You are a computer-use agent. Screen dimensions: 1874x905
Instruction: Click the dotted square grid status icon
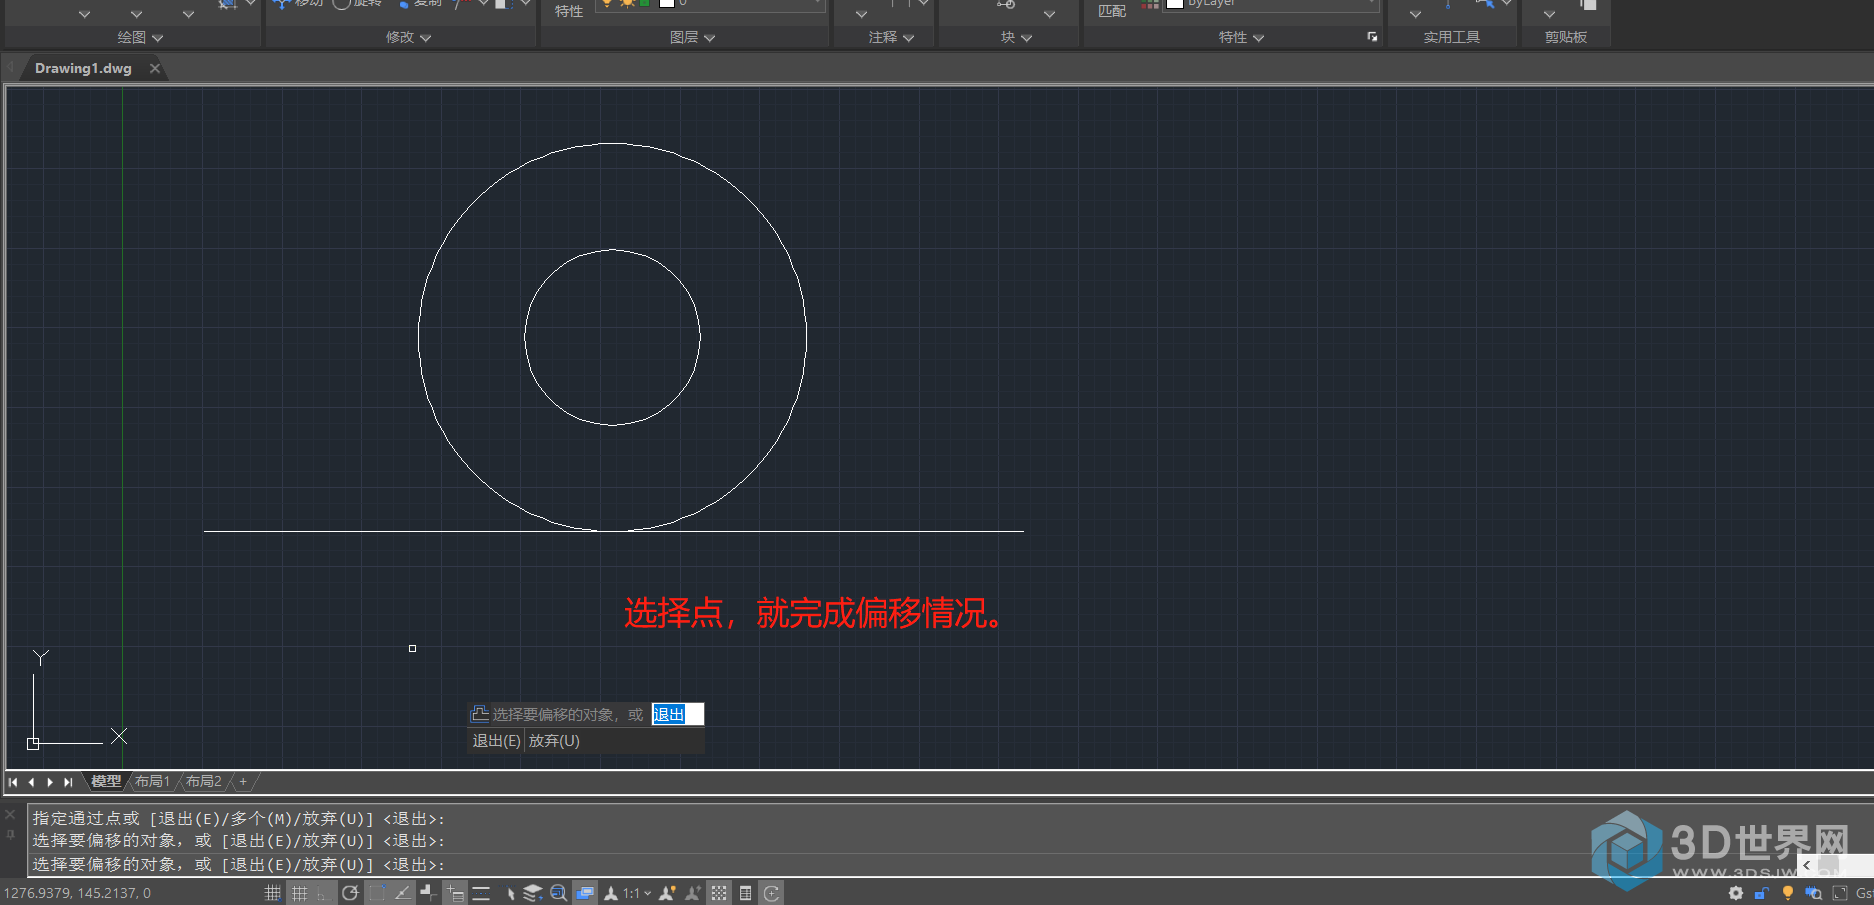click(719, 893)
